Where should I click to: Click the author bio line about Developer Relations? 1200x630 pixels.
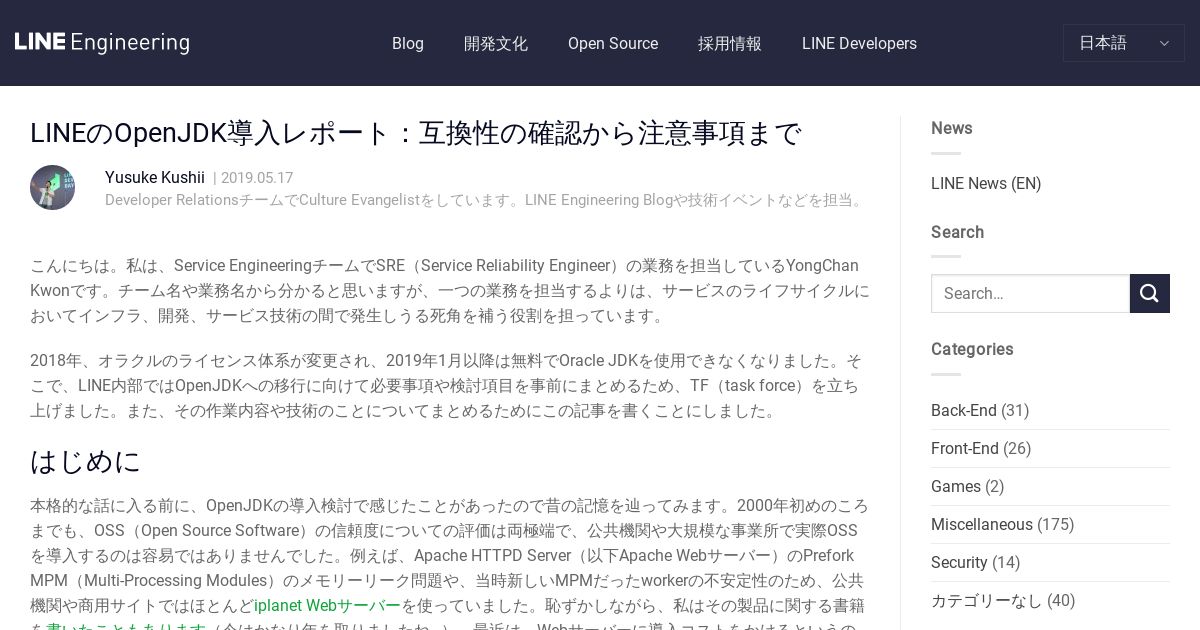[486, 200]
